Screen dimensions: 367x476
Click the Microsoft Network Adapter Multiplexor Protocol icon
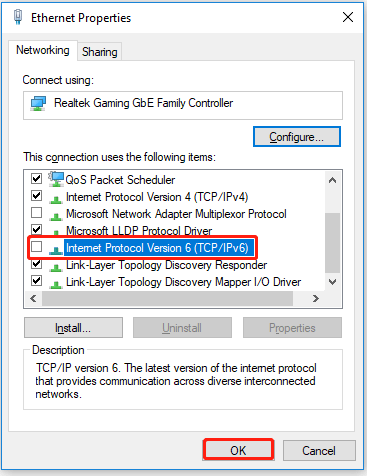[56, 216]
